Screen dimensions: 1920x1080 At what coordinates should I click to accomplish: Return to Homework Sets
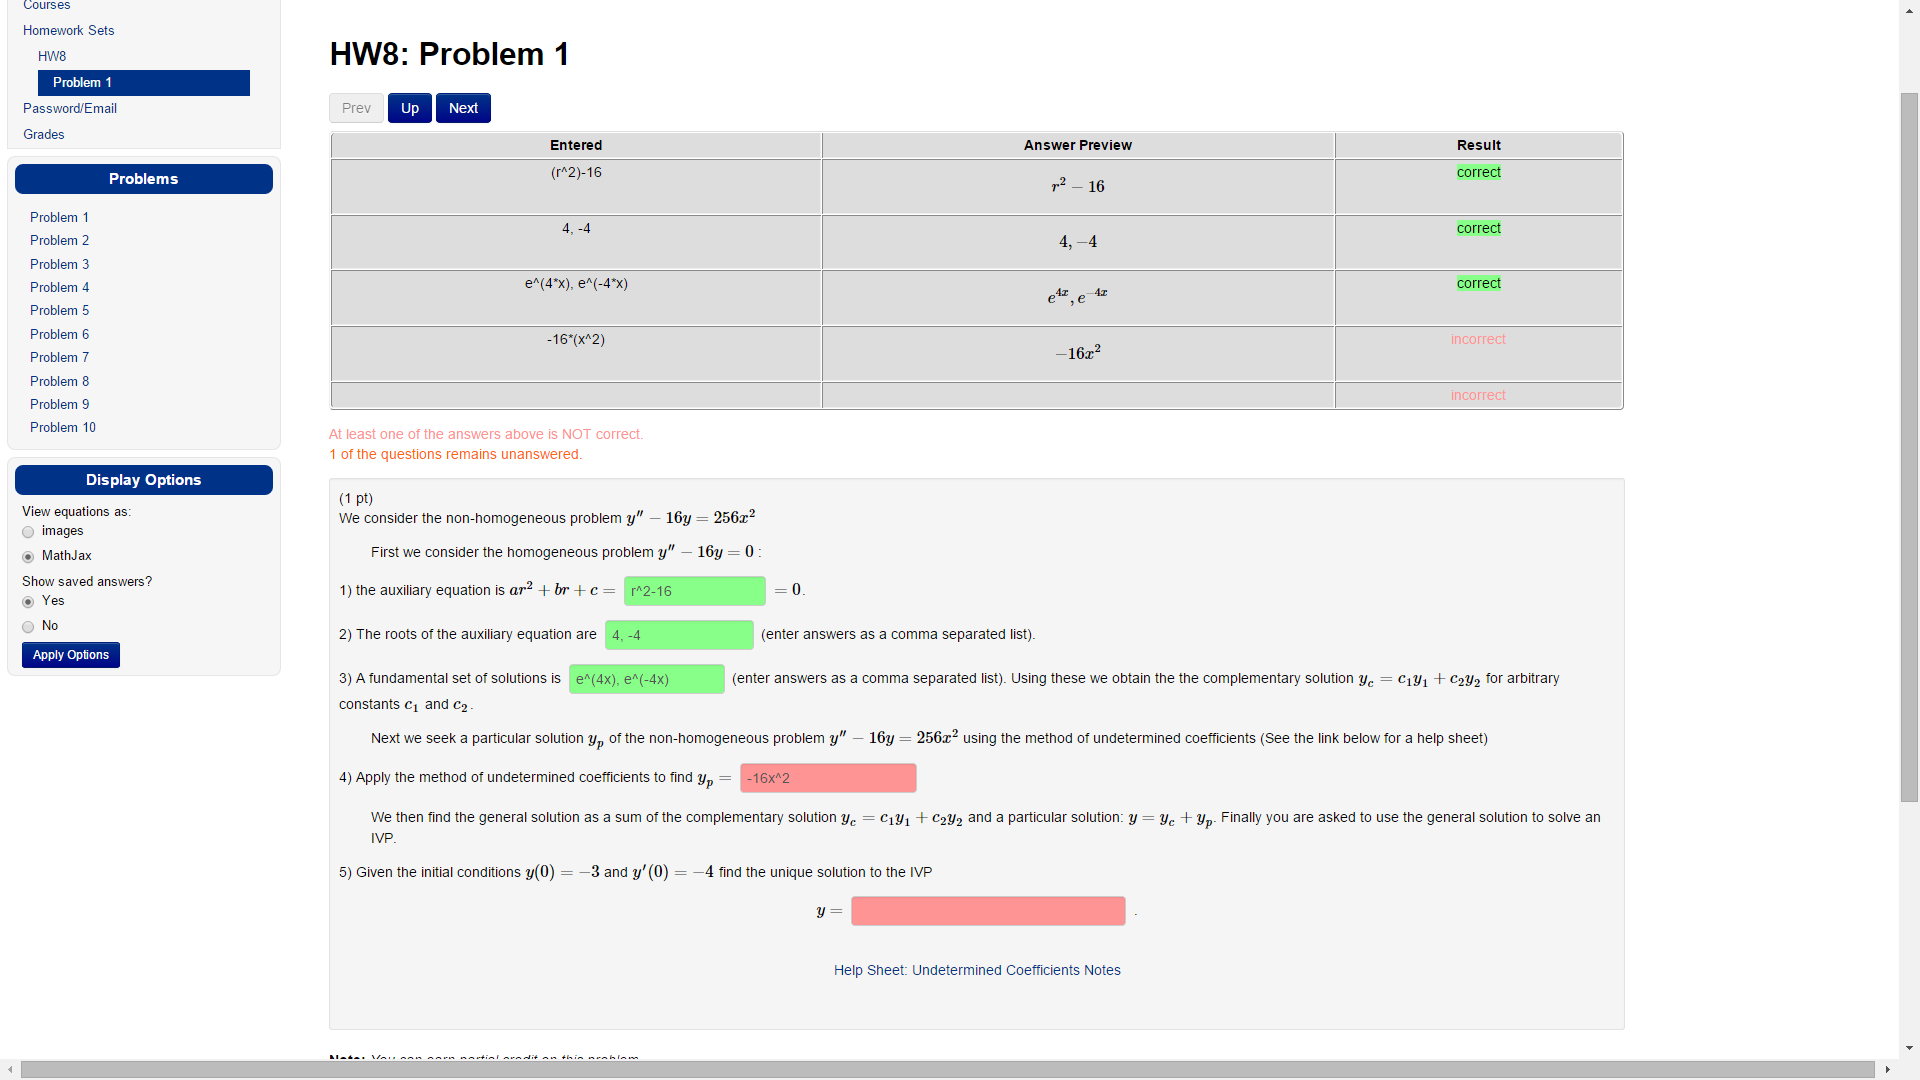point(68,30)
